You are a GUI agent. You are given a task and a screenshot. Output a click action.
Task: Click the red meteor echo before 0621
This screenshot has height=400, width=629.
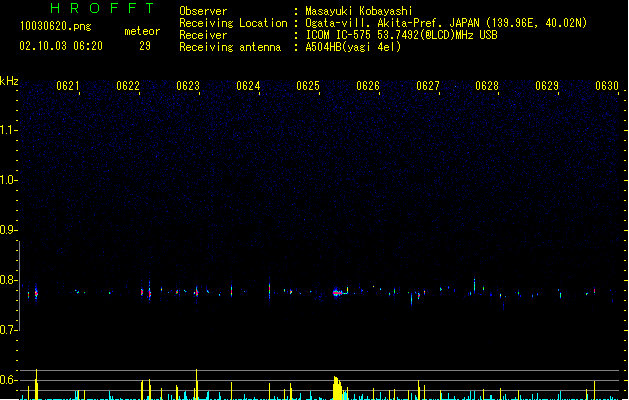coord(36,293)
